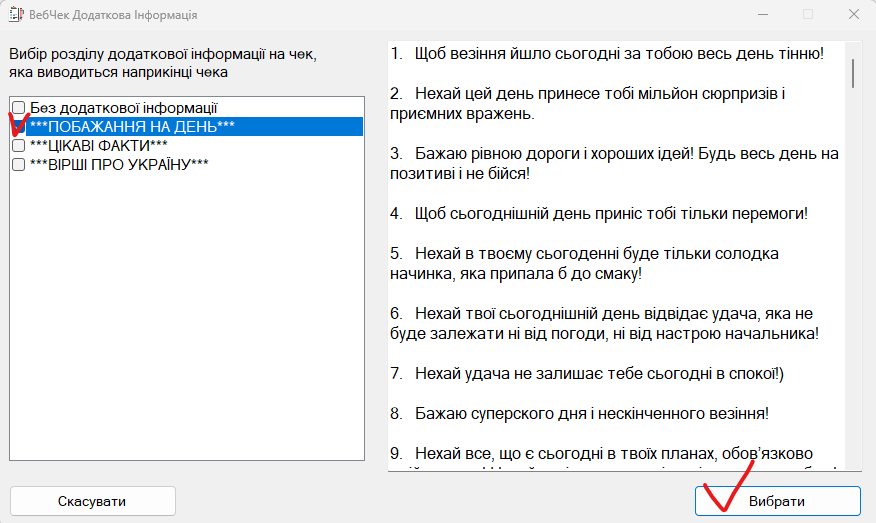Click the greyed-out maximize window button
Screen dimensions: 876x523
(808, 15)
